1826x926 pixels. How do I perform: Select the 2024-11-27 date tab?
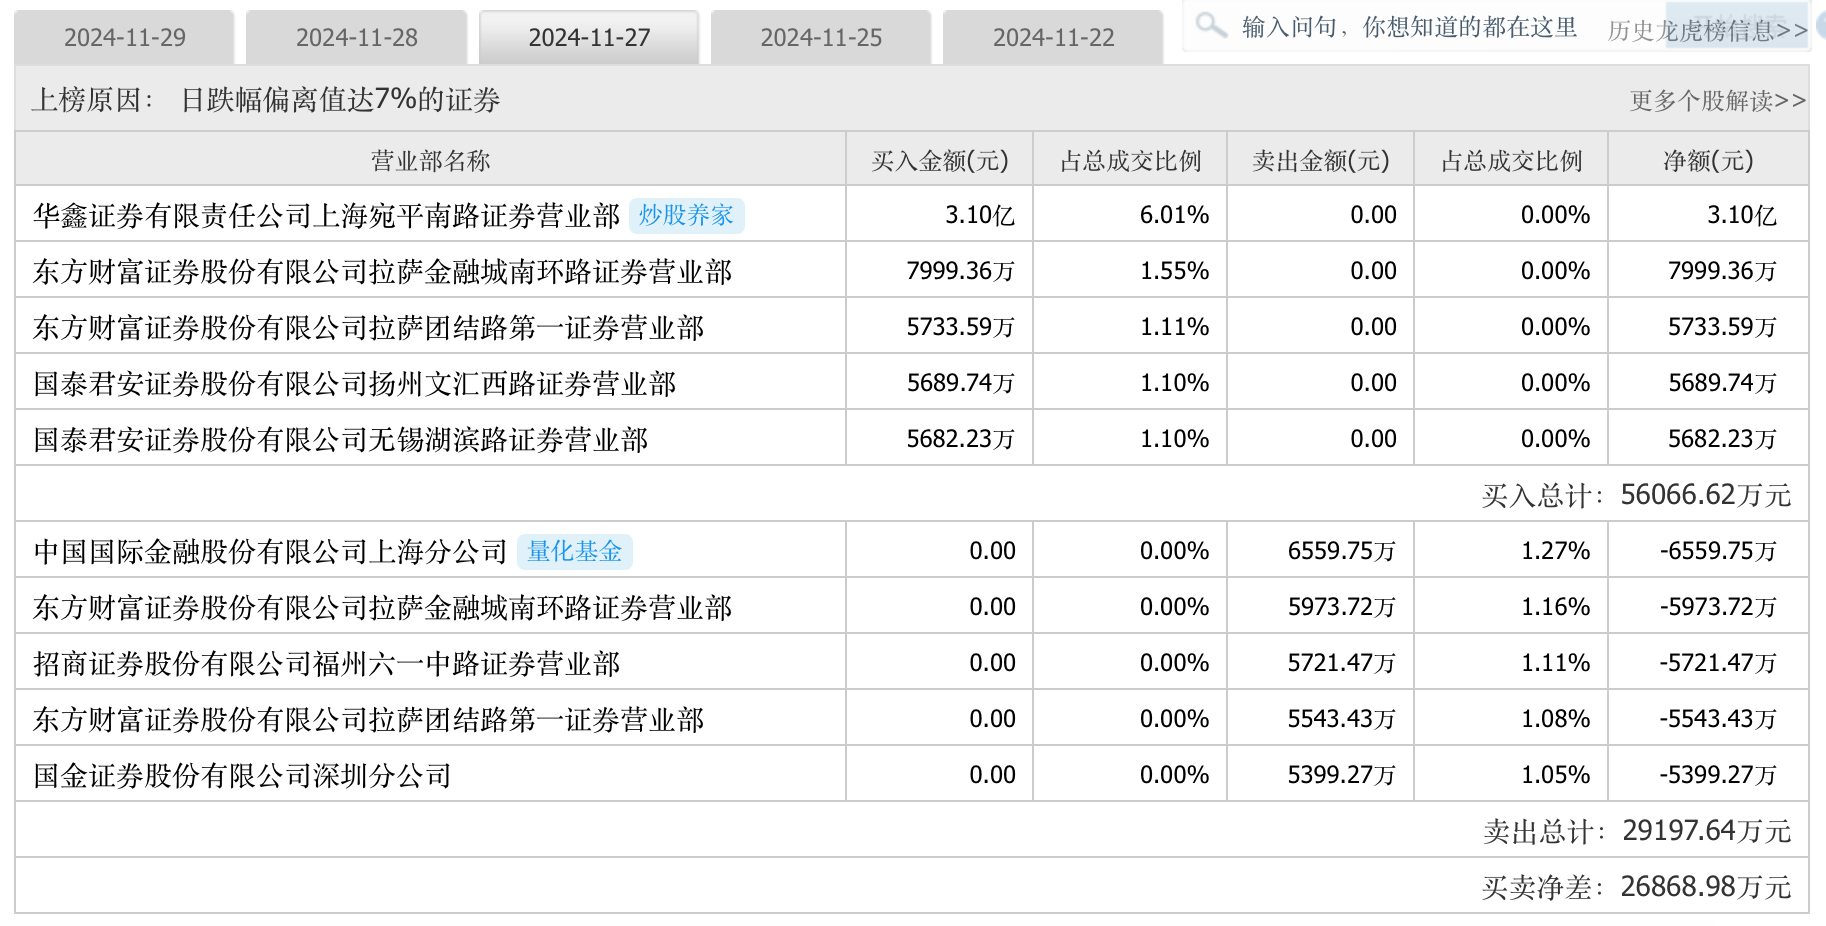589,38
